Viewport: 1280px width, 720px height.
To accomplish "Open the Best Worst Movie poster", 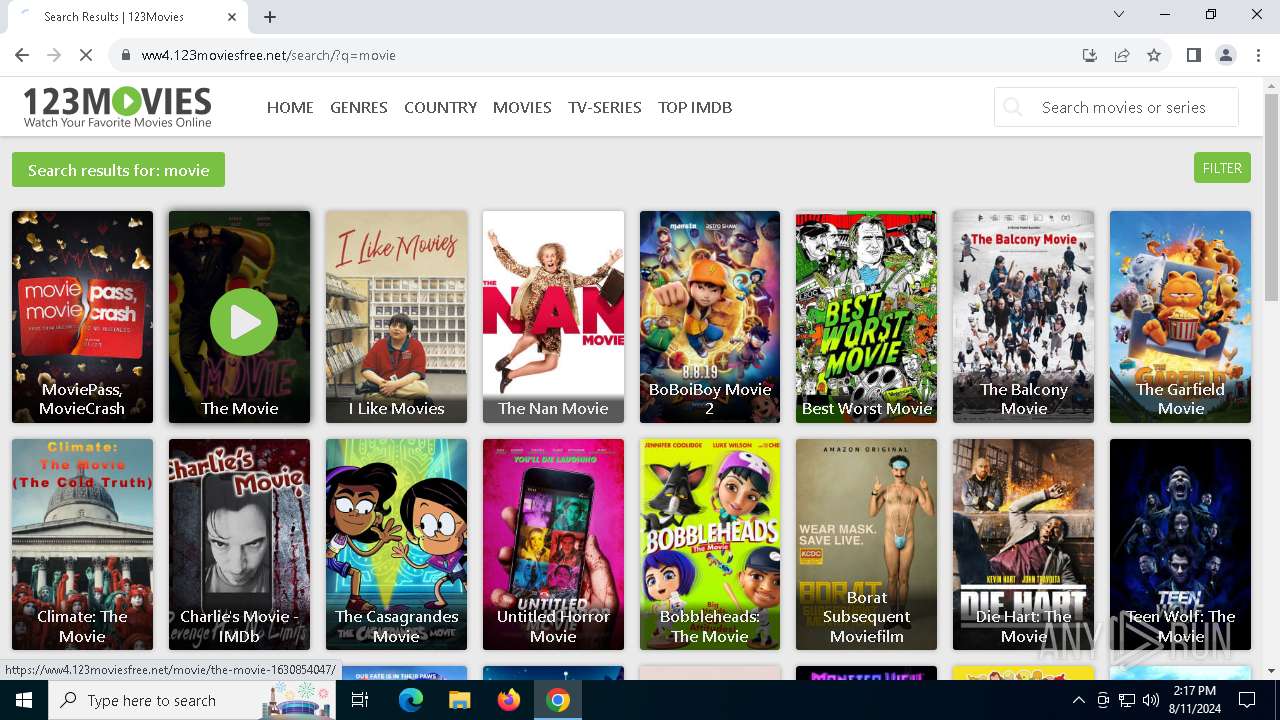I will click(x=867, y=317).
